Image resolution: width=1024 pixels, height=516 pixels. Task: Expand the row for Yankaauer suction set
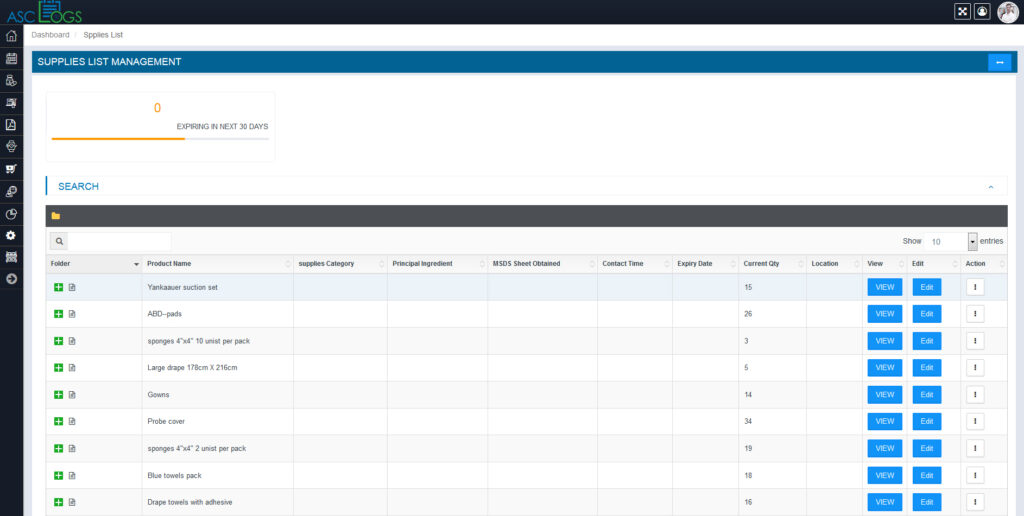click(x=58, y=287)
